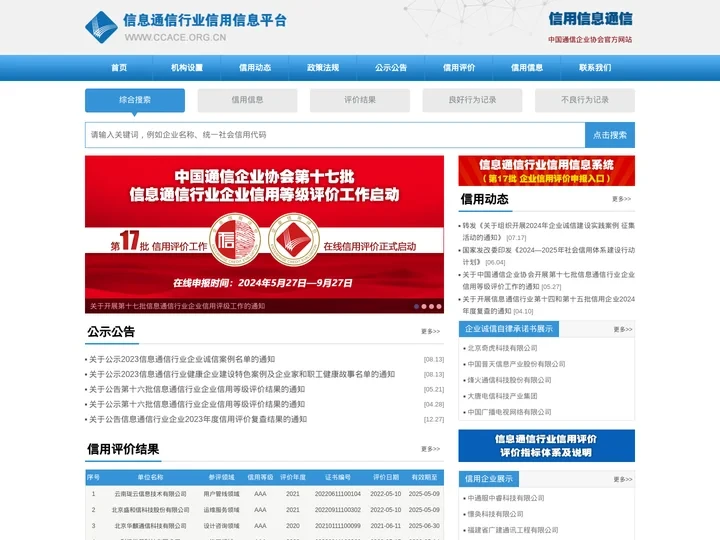The width and height of the screenshot is (720, 540).
Task: Open the 首页 navigation item
Action: (119, 68)
